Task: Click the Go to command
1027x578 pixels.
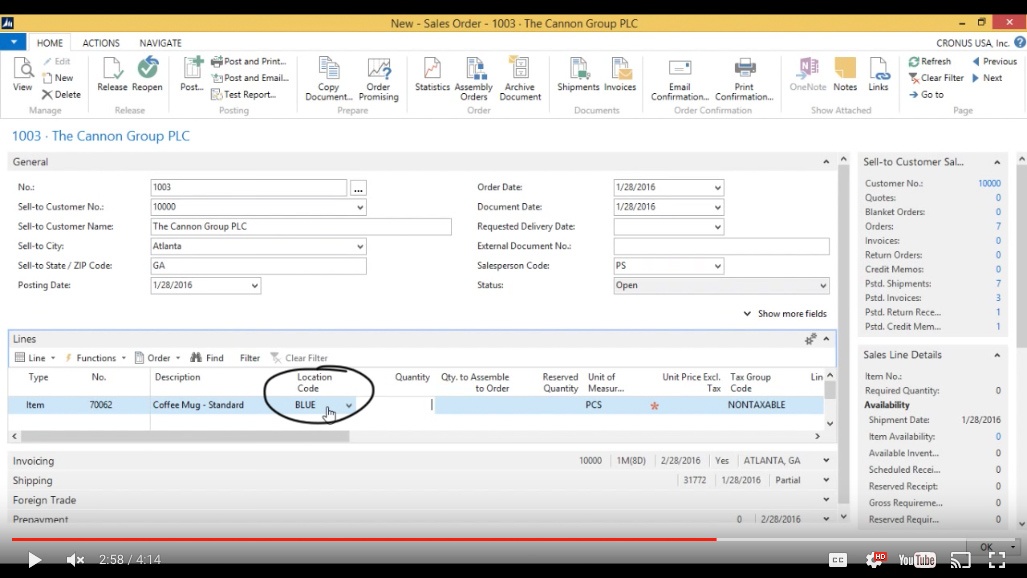Action: pyautogui.click(x=926, y=94)
